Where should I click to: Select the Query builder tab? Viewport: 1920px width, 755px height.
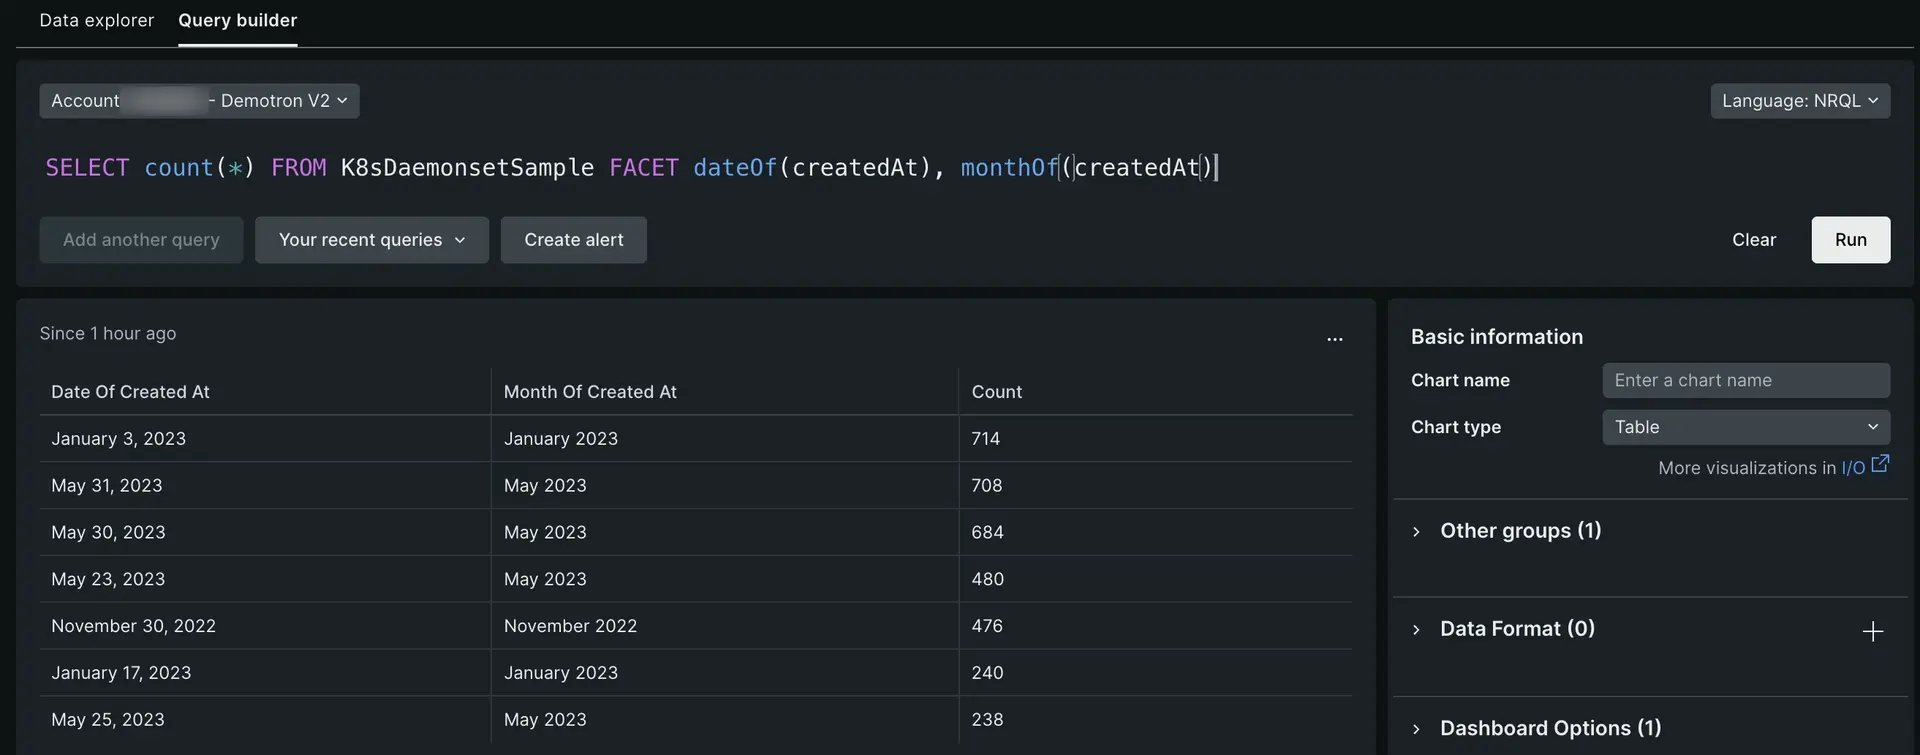coord(237,20)
